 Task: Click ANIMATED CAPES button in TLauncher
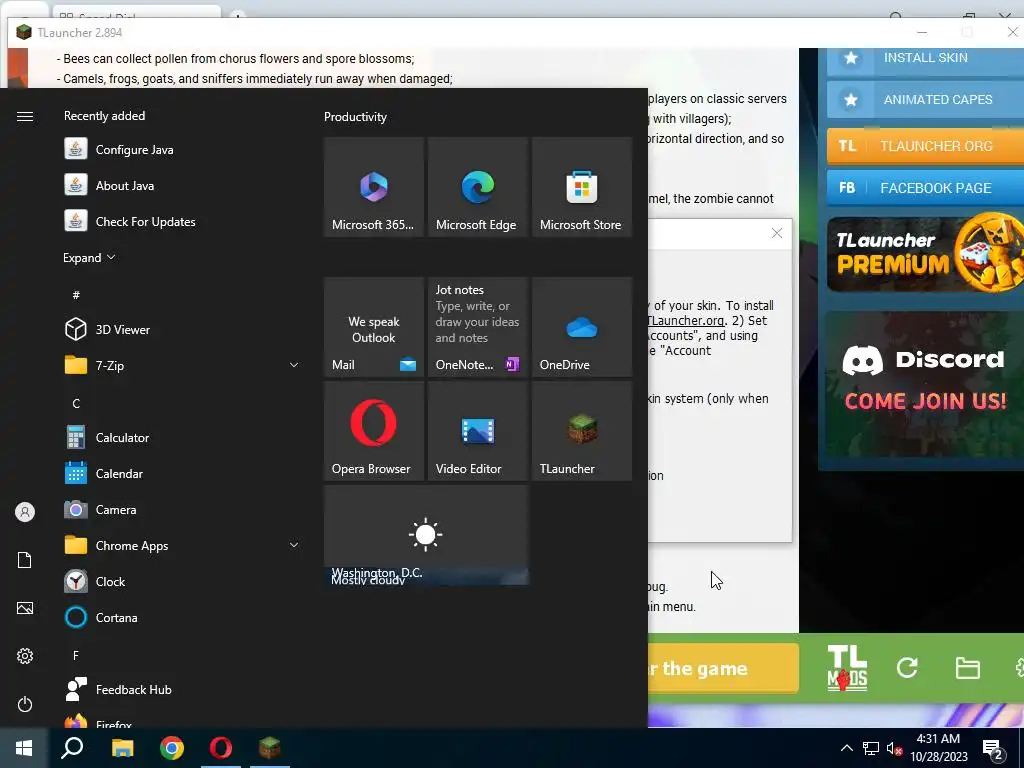click(x=925, y=100)
